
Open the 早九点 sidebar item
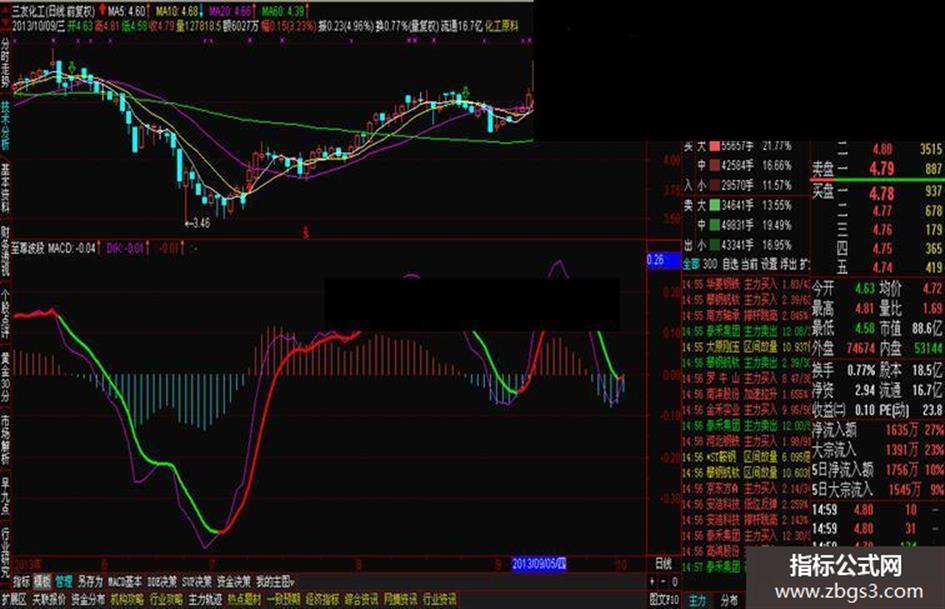click(5, 496)
